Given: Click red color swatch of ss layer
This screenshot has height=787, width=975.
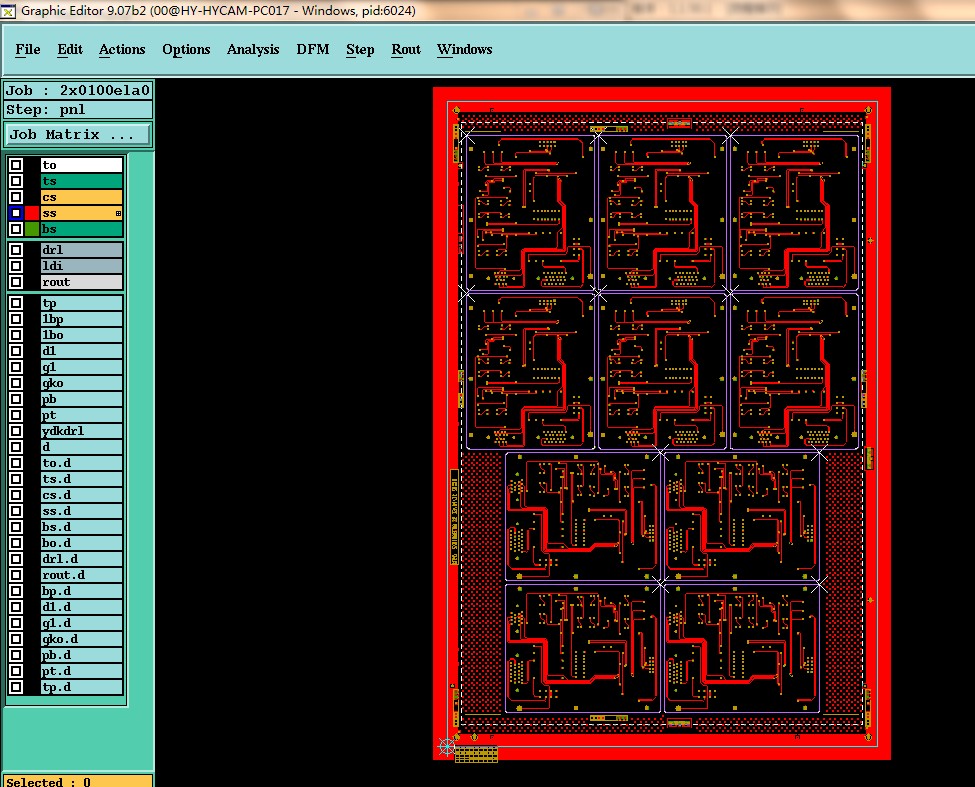Looking at the screenshot, I should coord(32,213).
